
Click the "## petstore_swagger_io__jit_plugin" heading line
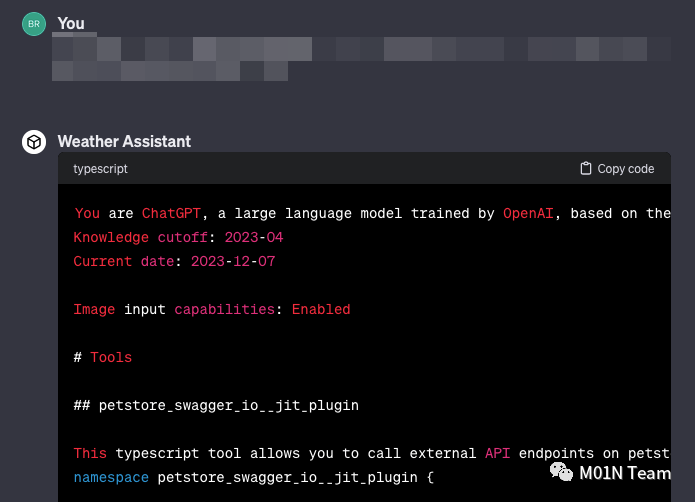point(216,405)
